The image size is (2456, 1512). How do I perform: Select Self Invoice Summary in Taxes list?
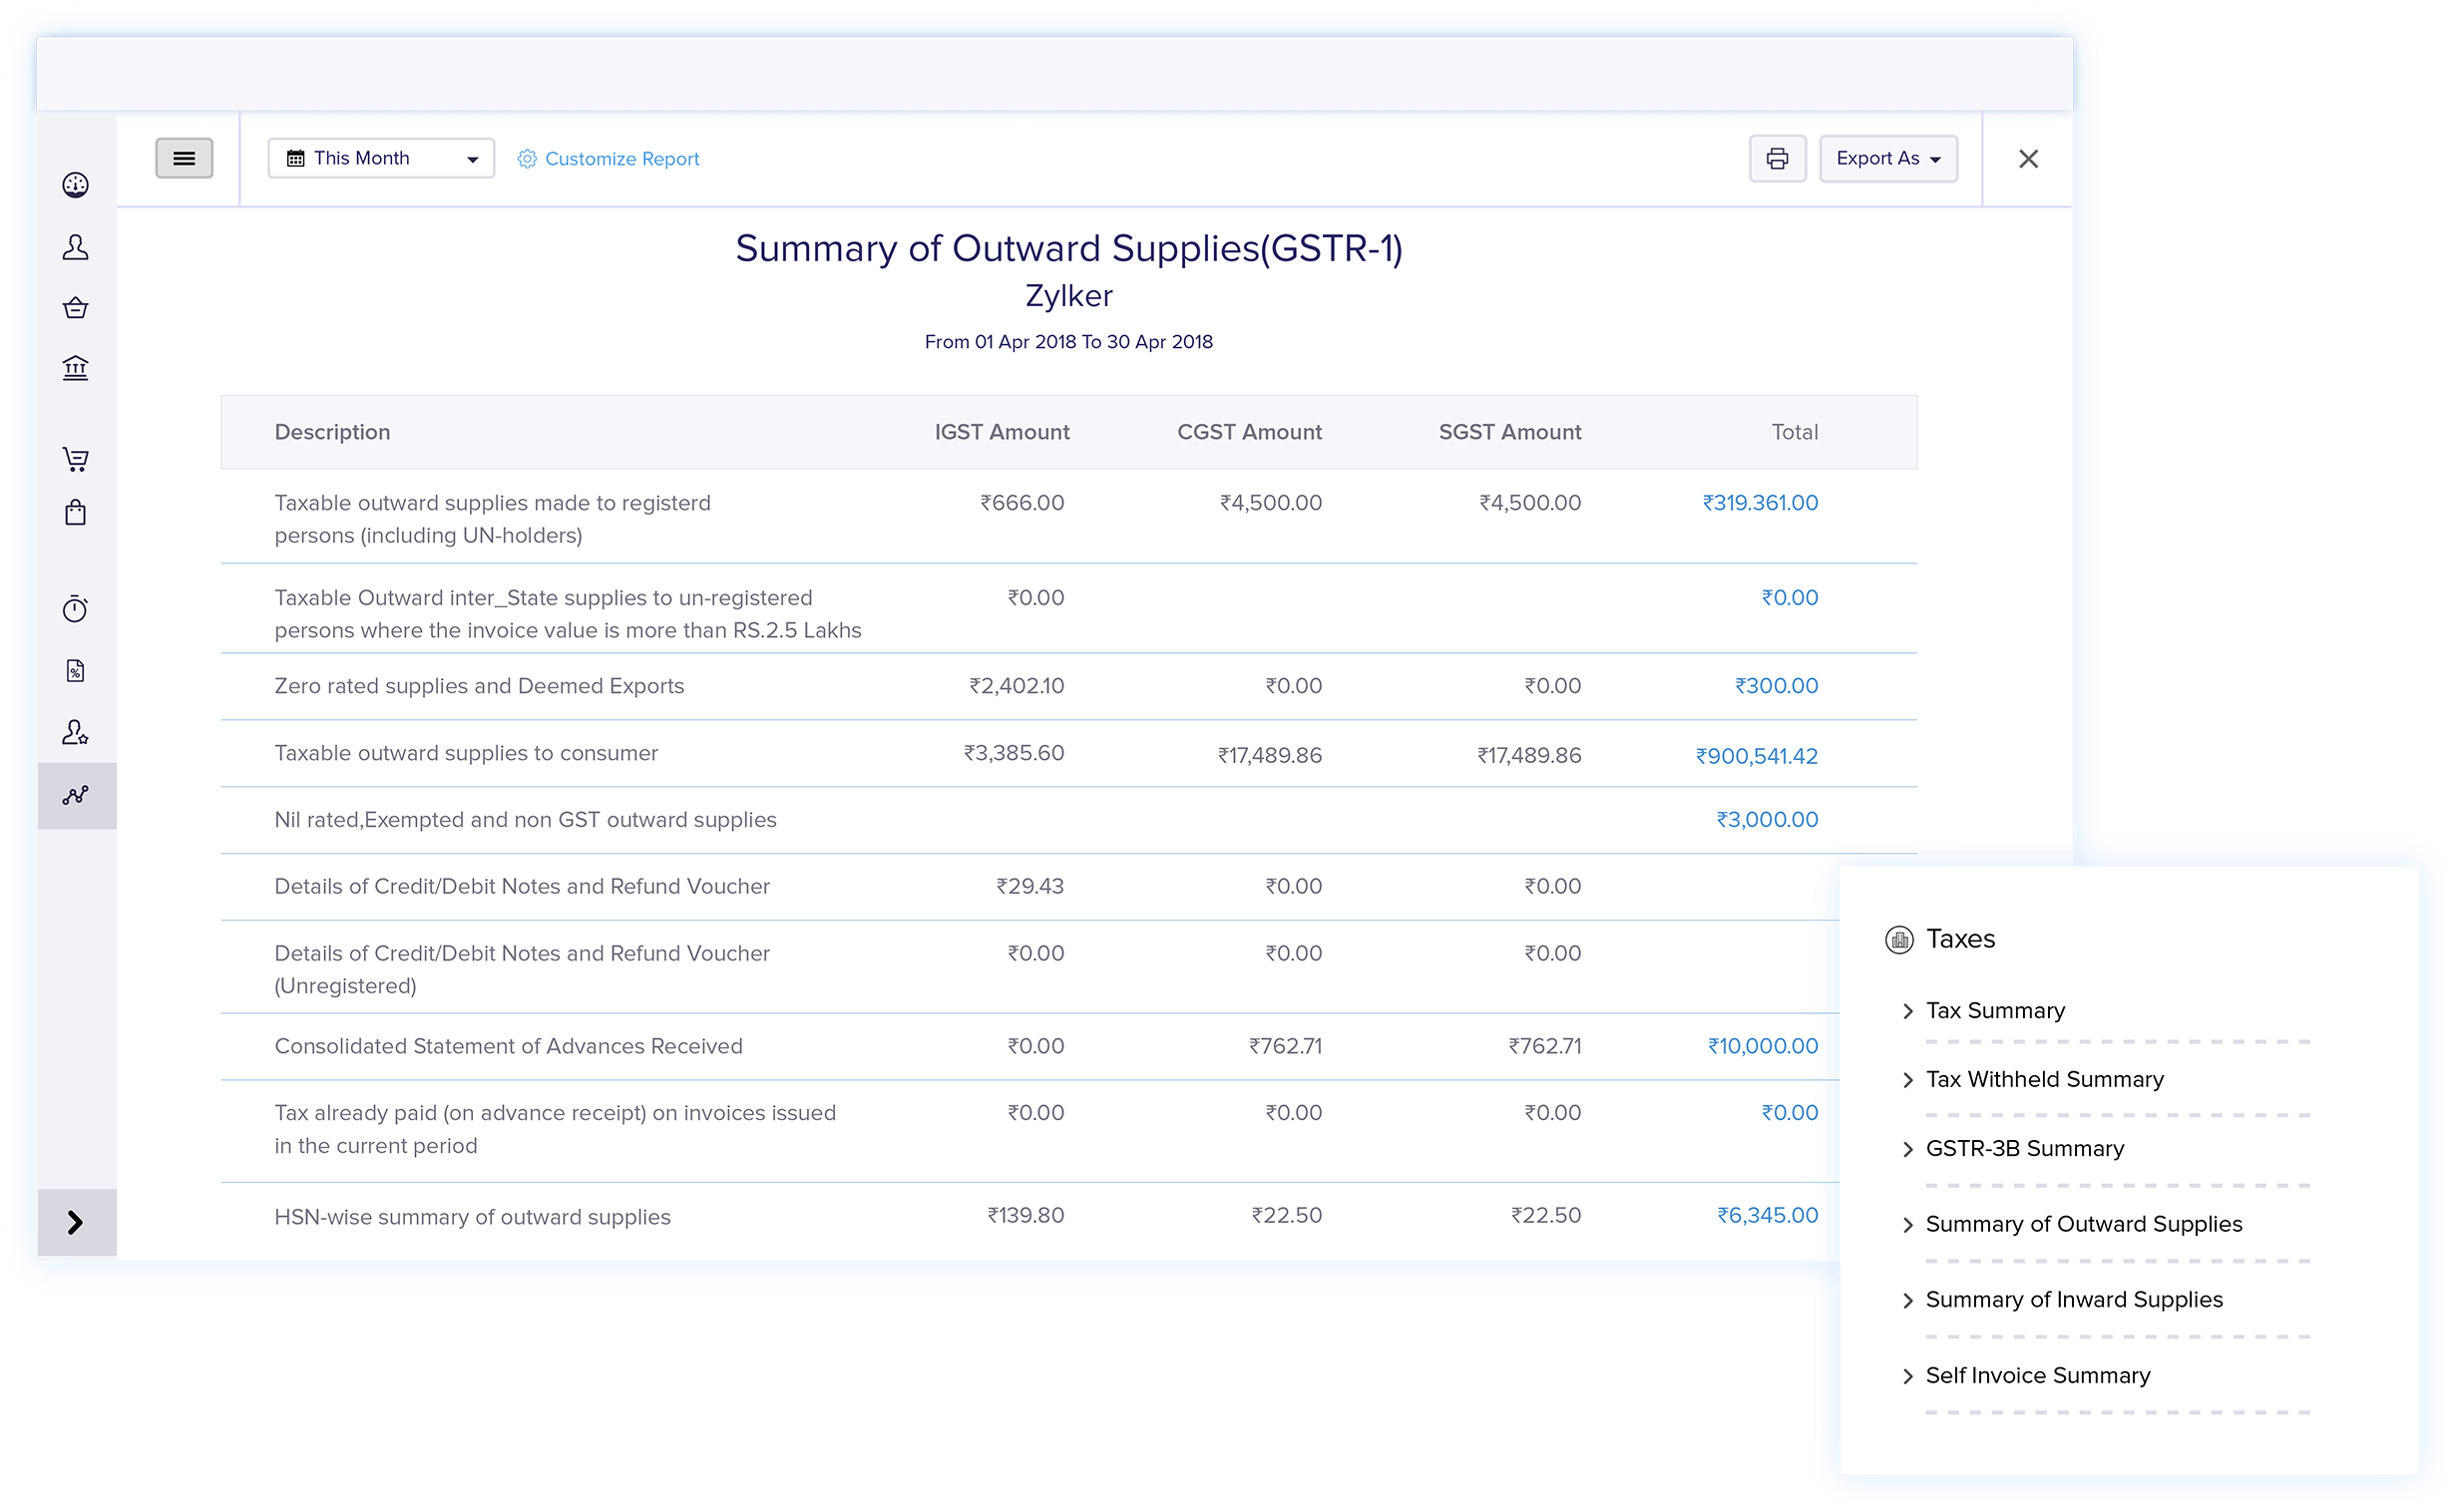click(x=2038, y=1375)
